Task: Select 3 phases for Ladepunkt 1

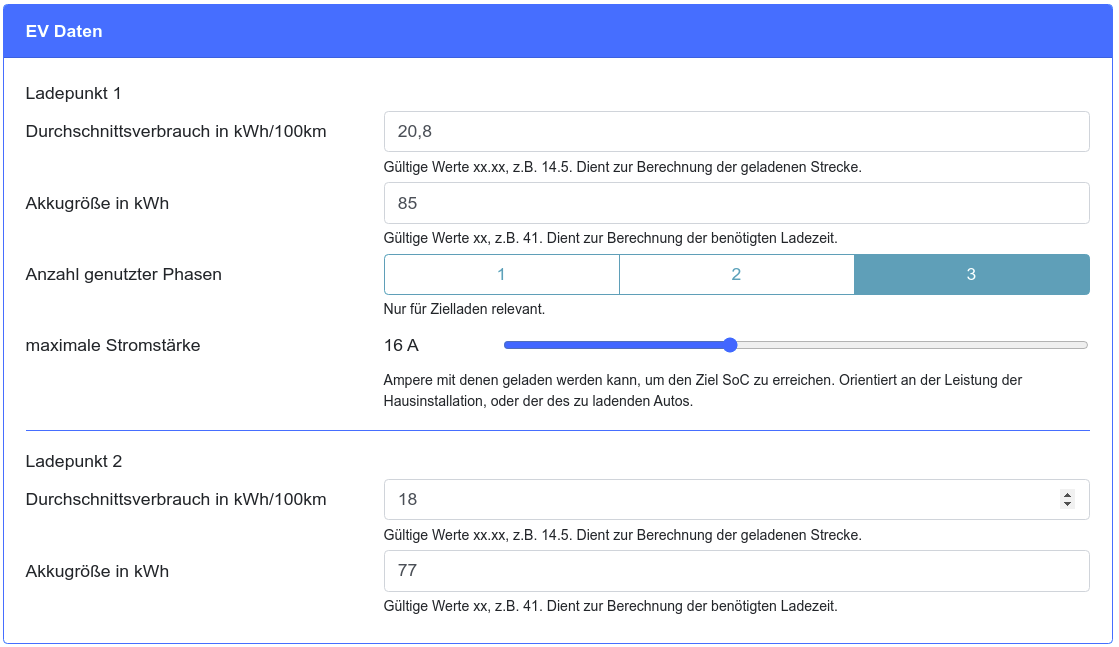Action: (971, 274)
